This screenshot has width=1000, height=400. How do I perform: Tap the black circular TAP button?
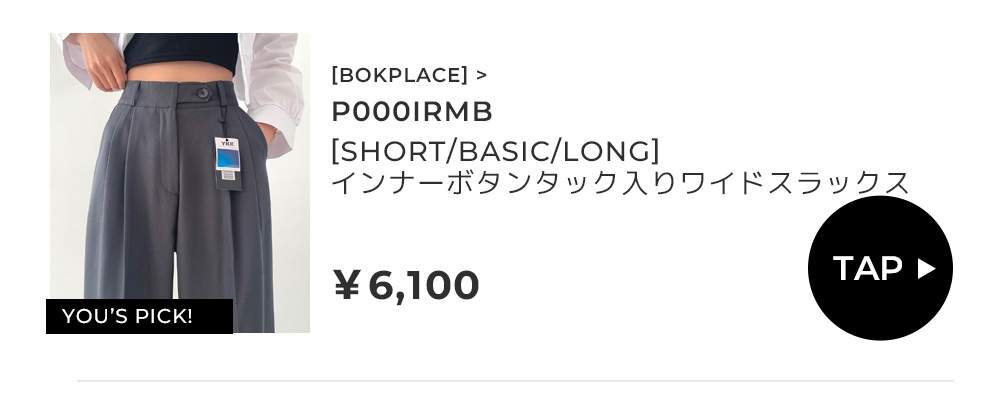pos(880,268)
